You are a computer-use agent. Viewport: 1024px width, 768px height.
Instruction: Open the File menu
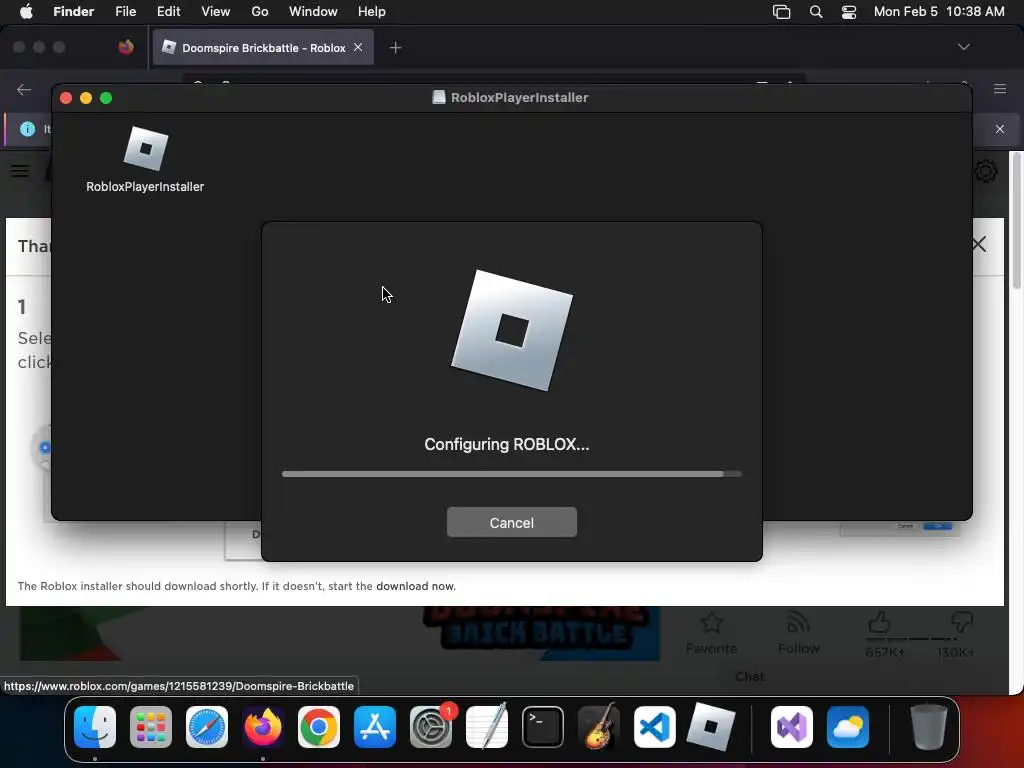(125, 12)
